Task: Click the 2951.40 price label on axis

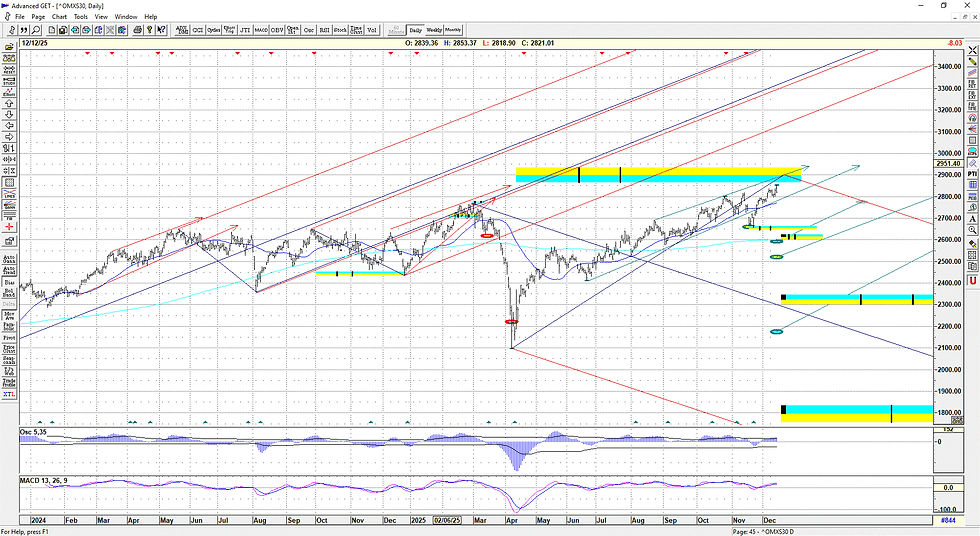Action: coord(948,164)
